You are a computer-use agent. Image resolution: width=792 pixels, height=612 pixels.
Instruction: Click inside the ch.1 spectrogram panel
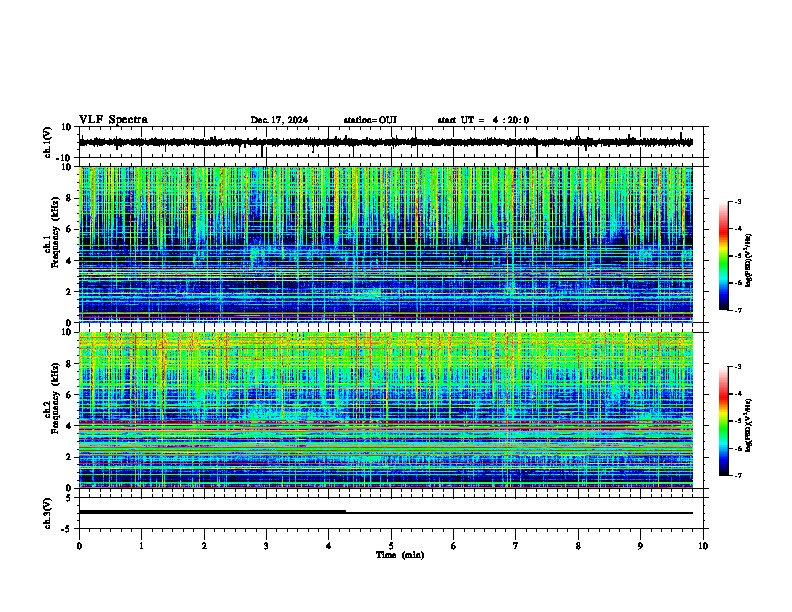385,244
